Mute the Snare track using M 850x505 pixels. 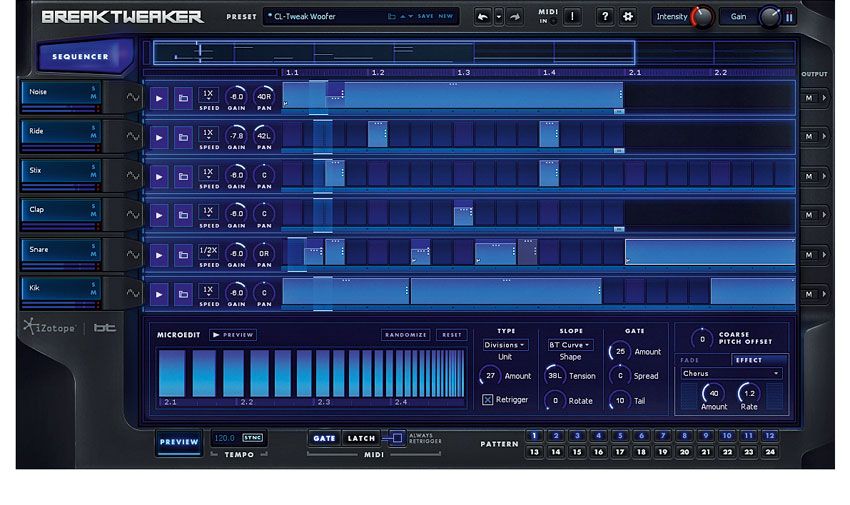coord(93,254)
